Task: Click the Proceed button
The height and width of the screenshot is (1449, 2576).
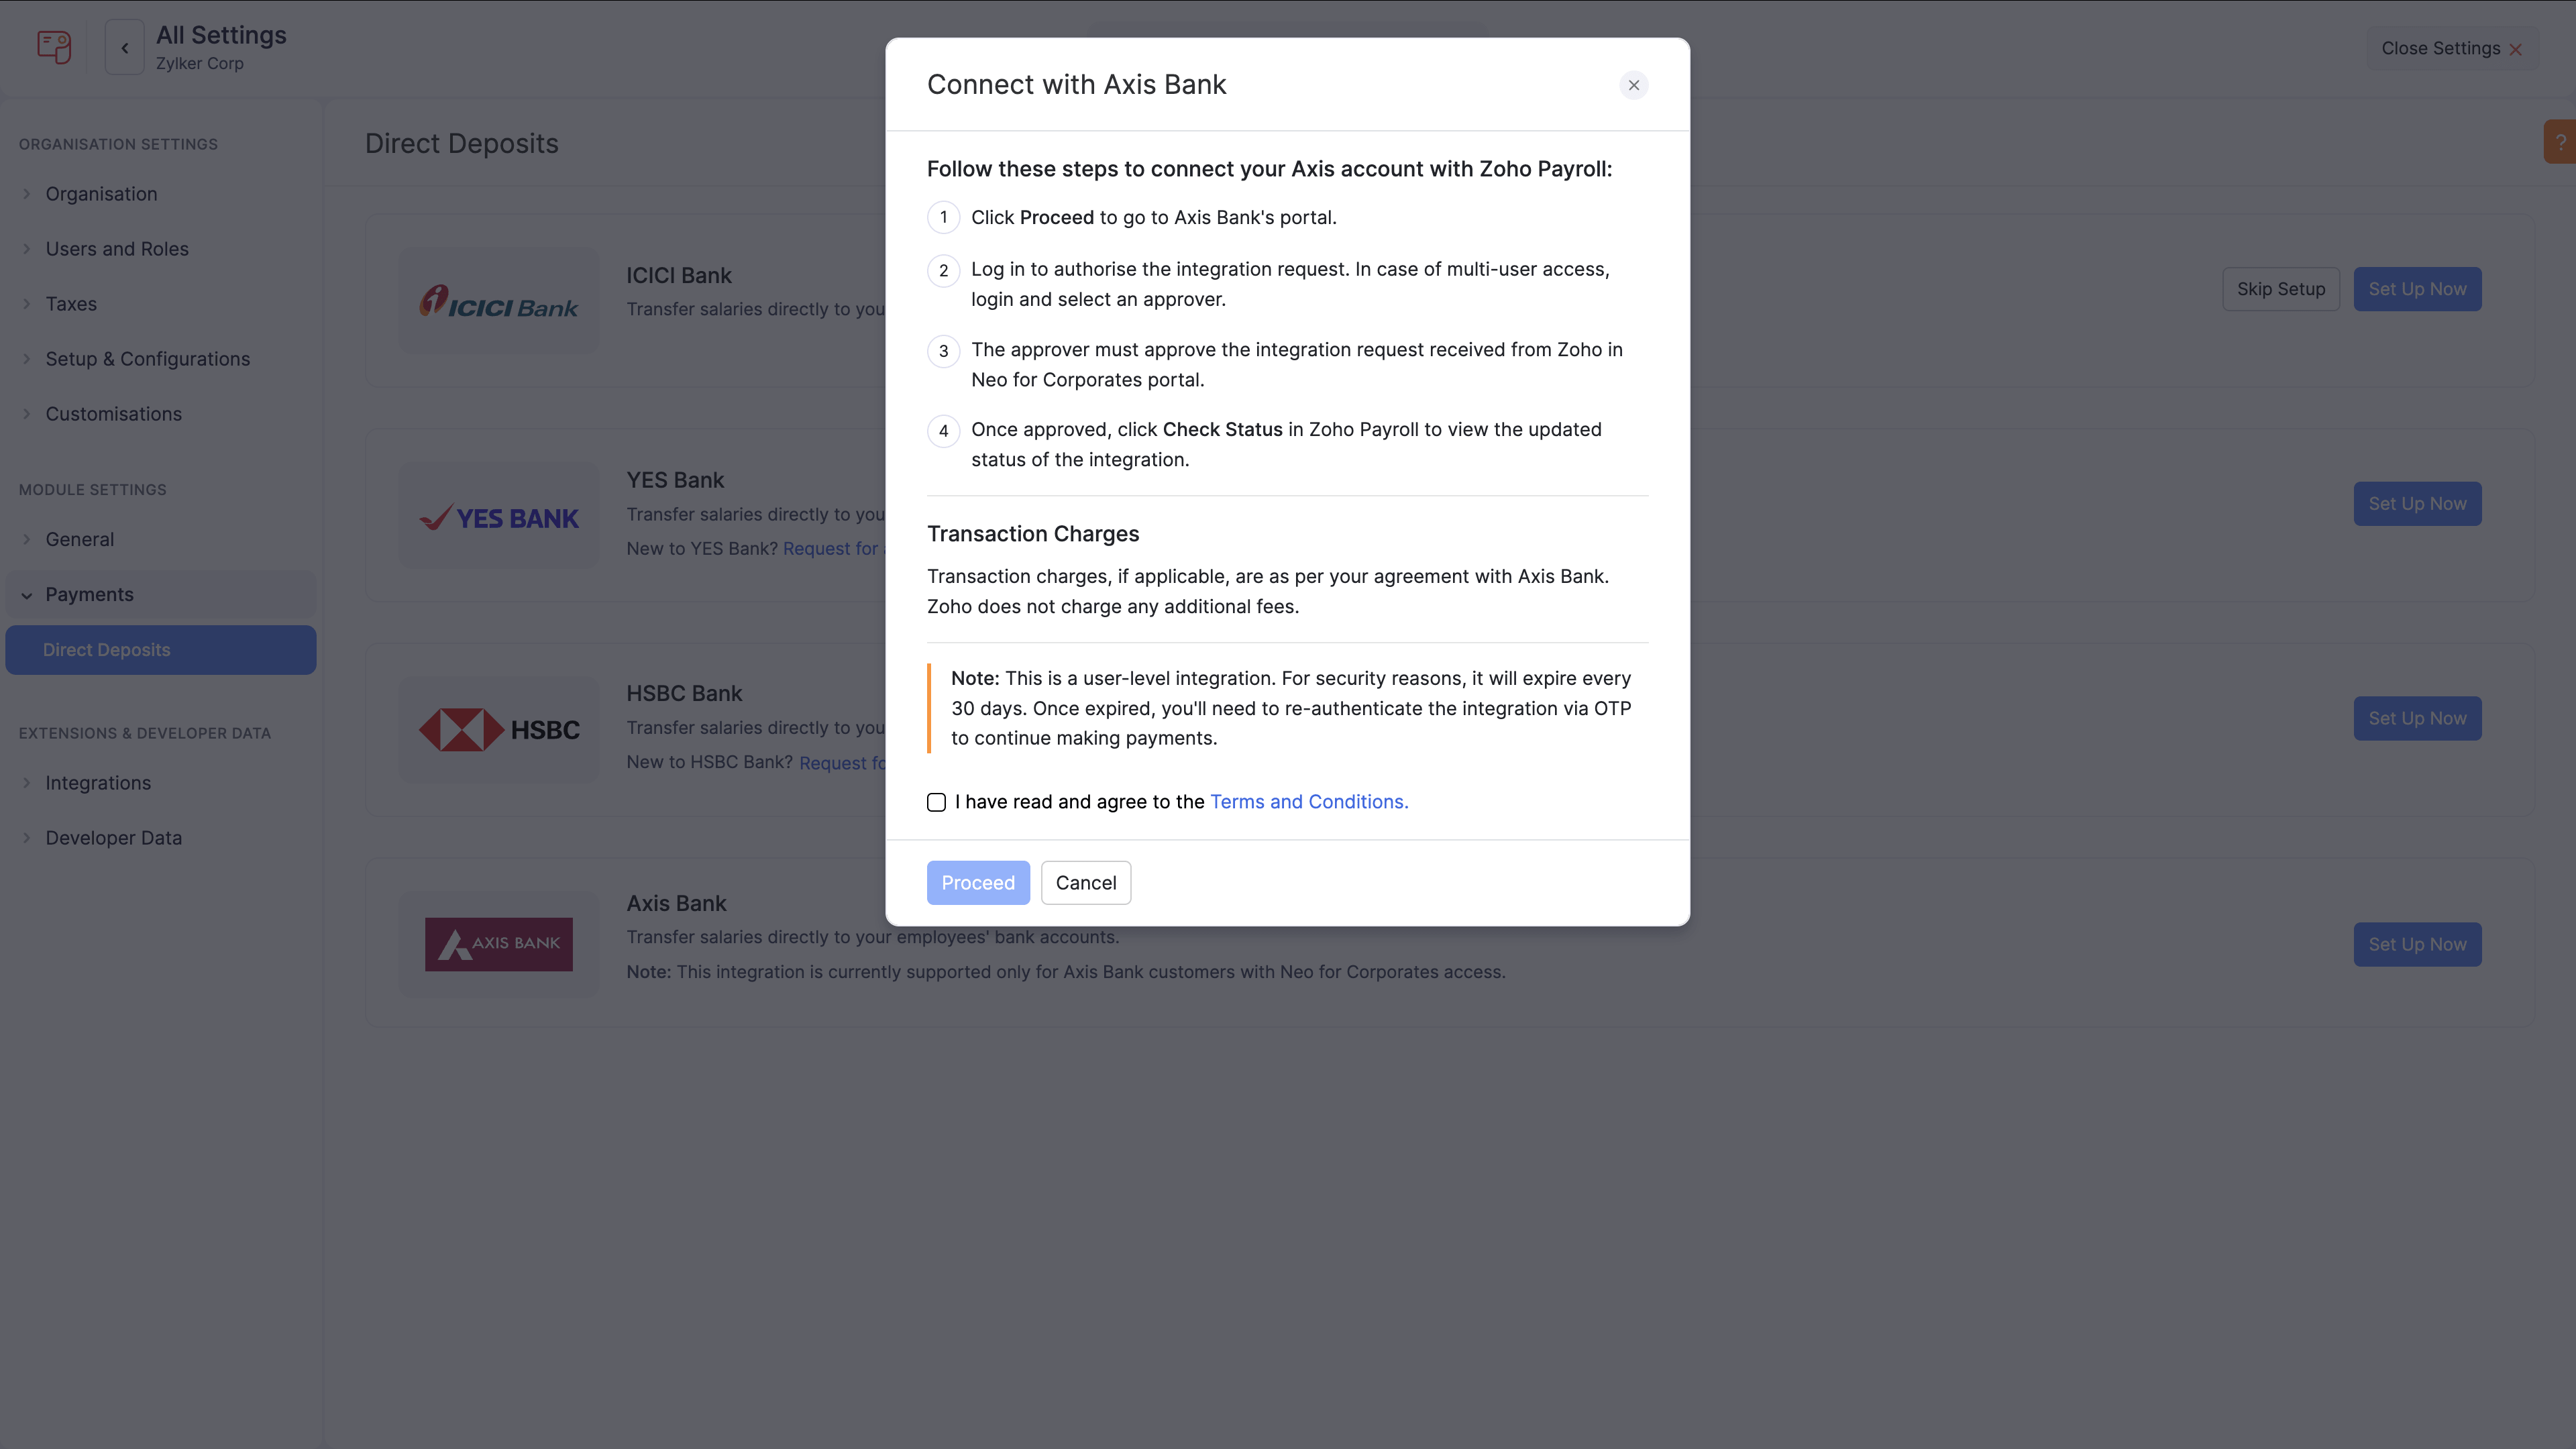Action: (977, 883)
